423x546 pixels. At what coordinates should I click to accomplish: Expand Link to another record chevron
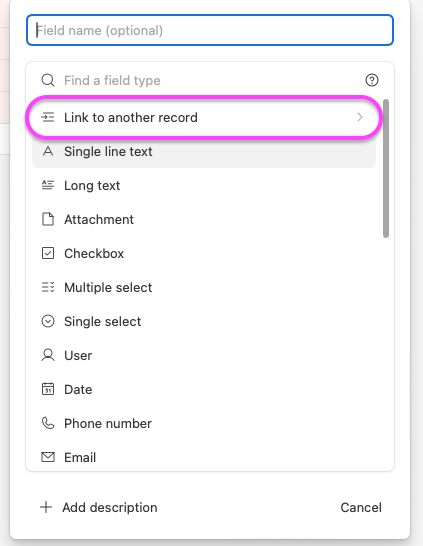click(360, 117)
